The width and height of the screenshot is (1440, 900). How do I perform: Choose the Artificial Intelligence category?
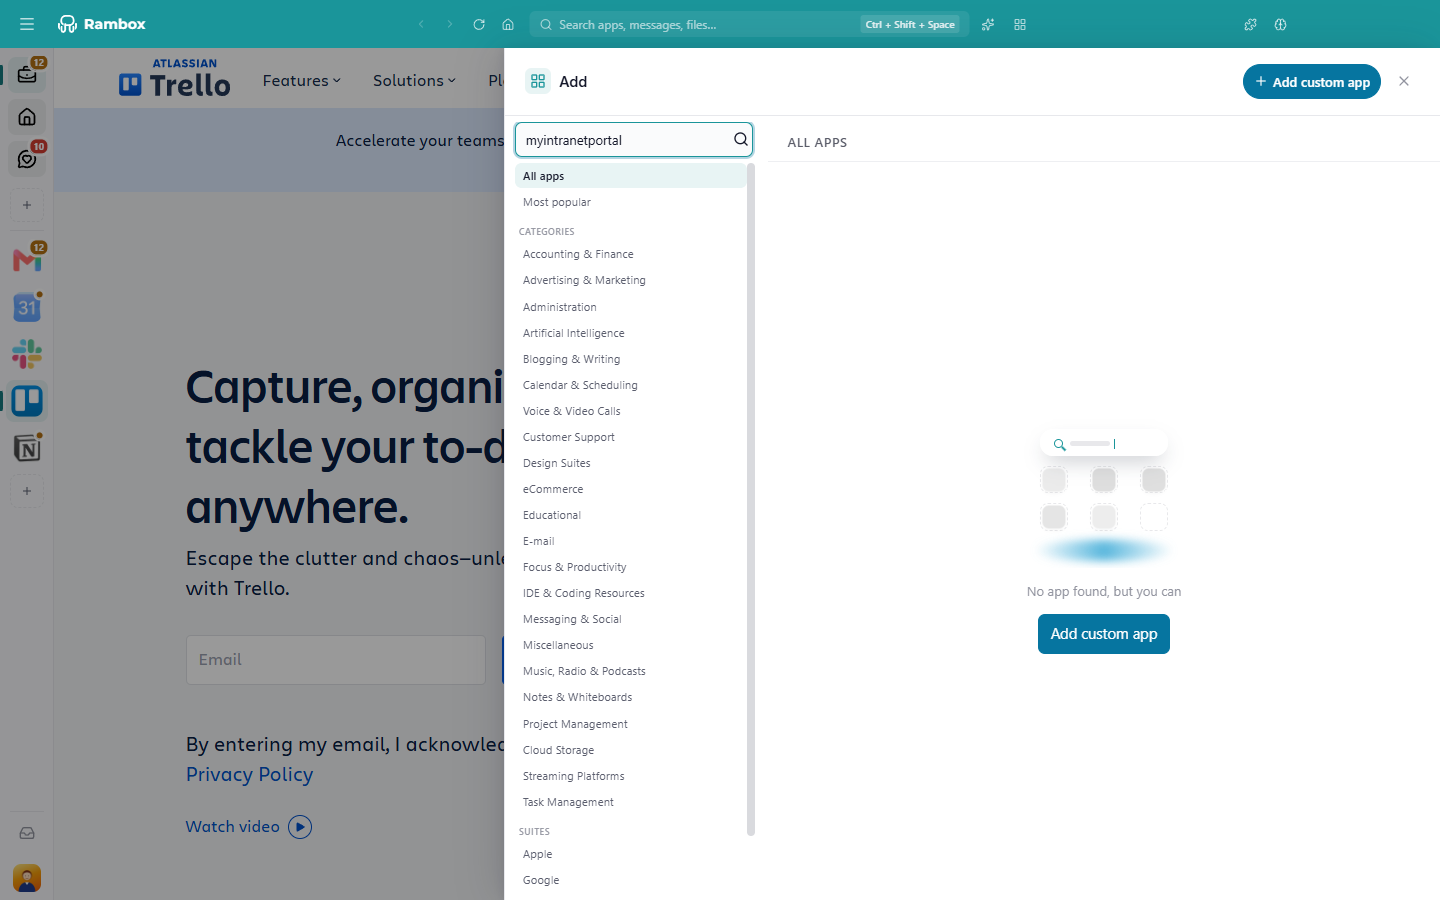(x=631, y=333)
